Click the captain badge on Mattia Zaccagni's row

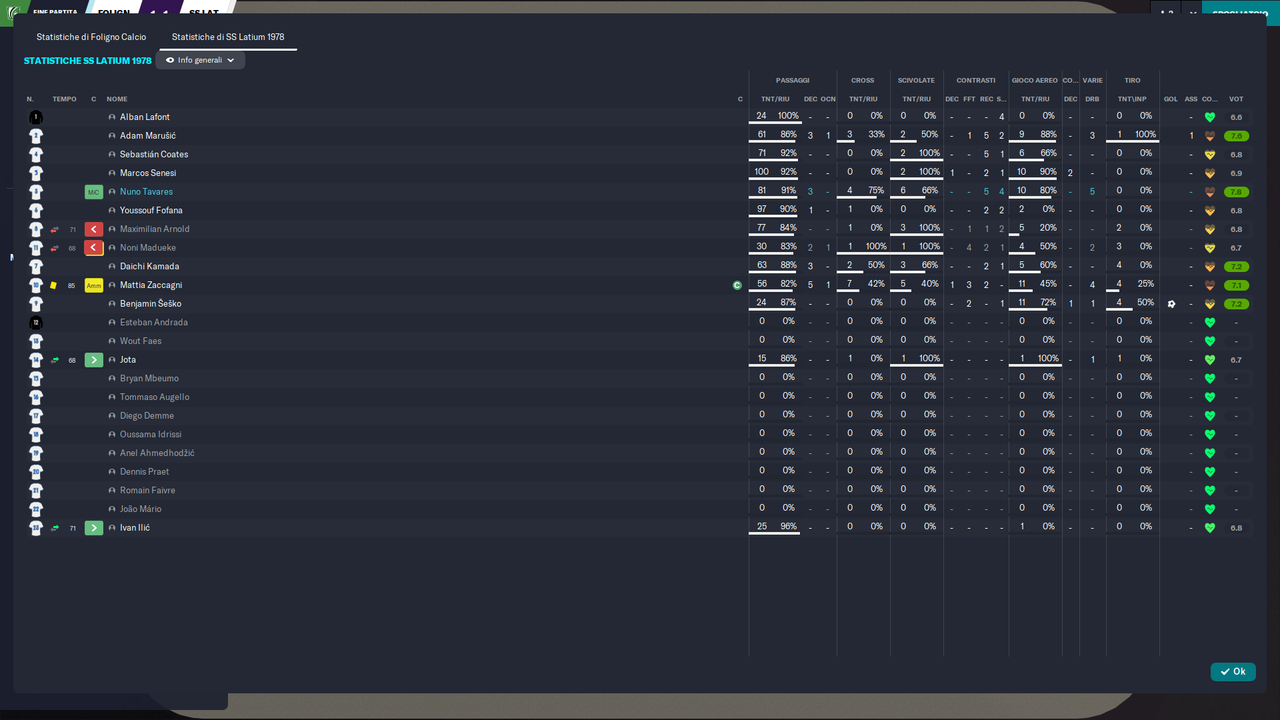[x=737, y=285]
